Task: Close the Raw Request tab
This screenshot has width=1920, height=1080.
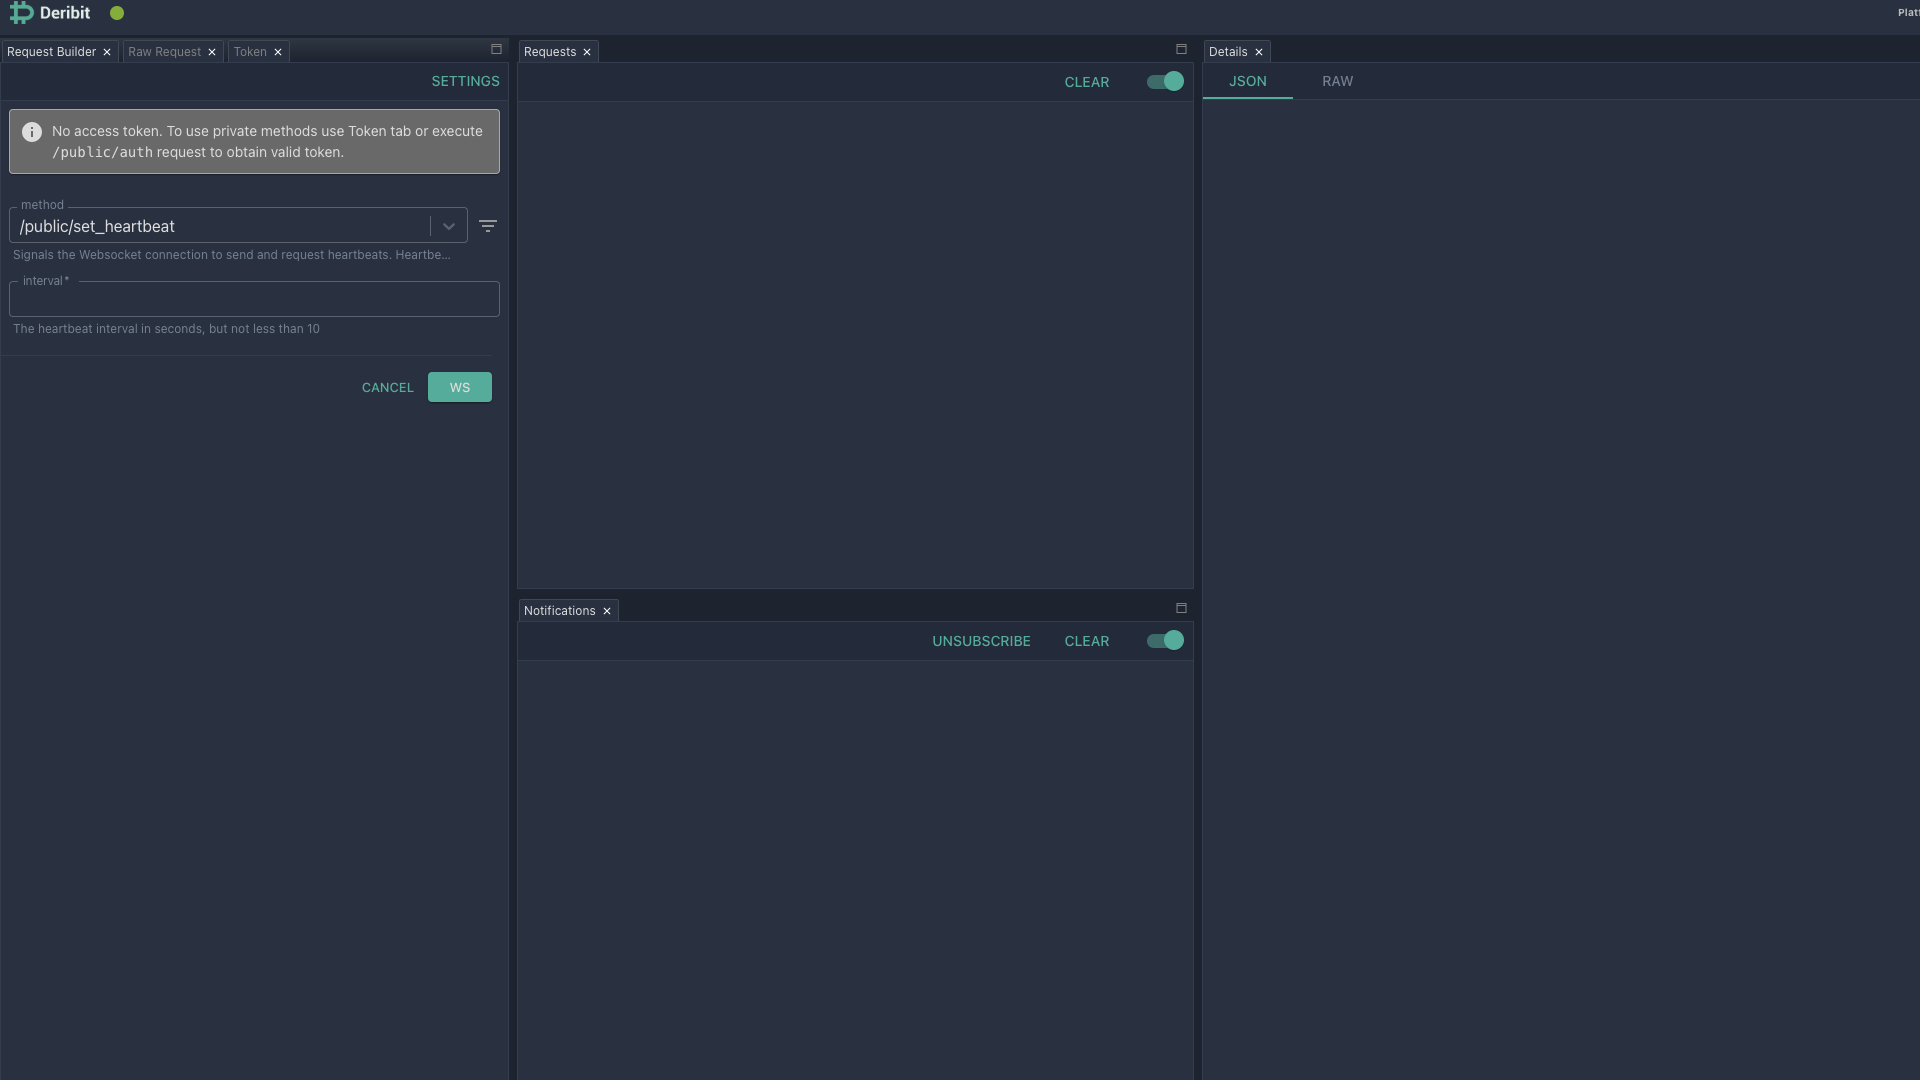Action: [x=212, y=52]
